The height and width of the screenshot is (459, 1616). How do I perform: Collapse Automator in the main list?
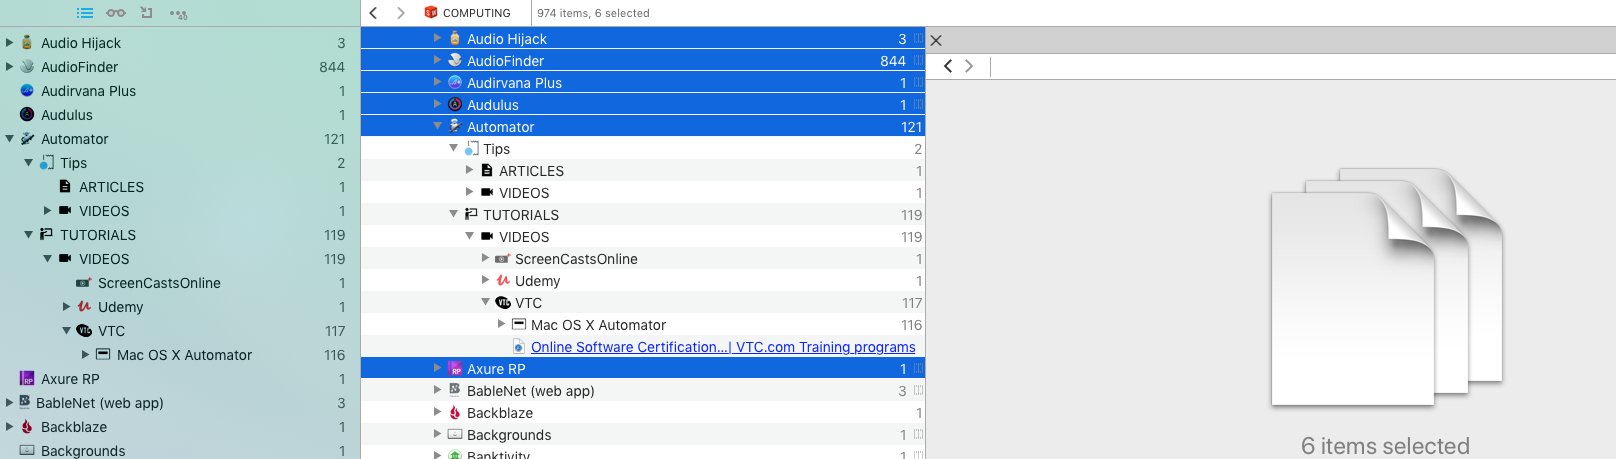[437, 126]
